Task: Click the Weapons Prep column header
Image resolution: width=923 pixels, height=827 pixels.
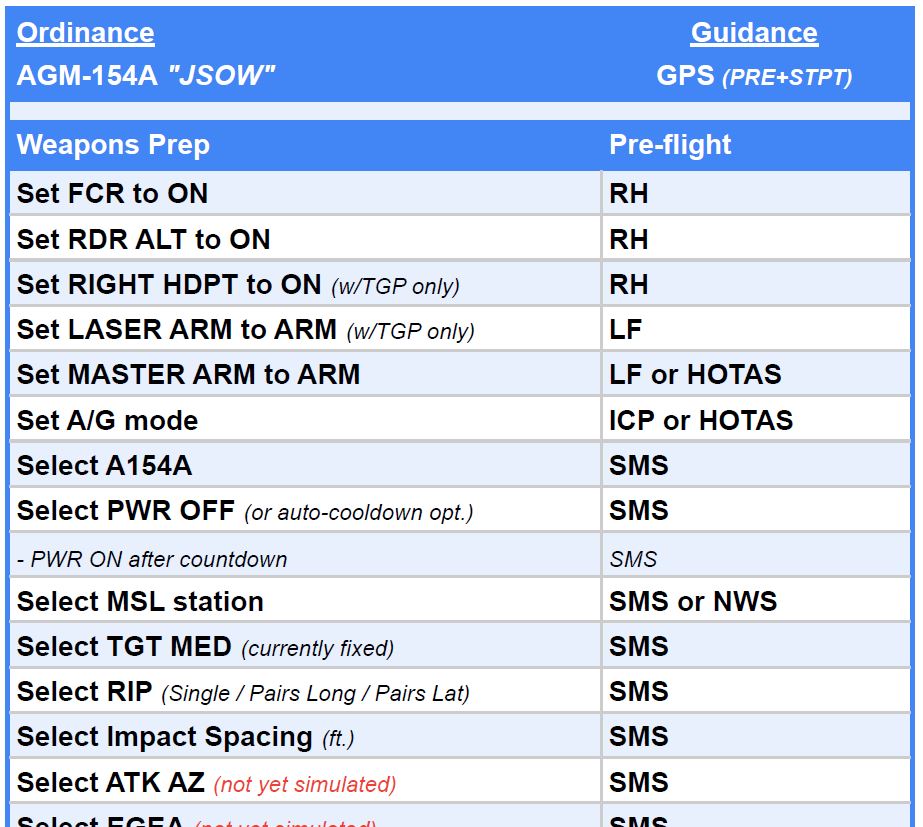Action: click(x=114, y=145)
